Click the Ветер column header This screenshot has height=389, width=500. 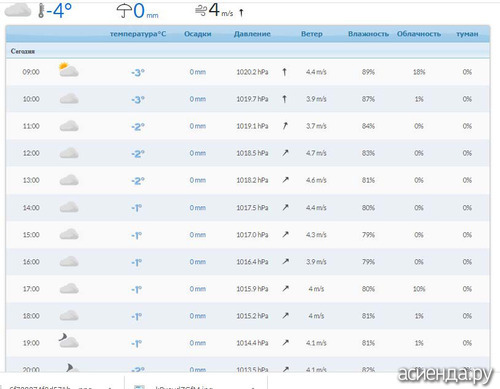(x=312, y=34)
